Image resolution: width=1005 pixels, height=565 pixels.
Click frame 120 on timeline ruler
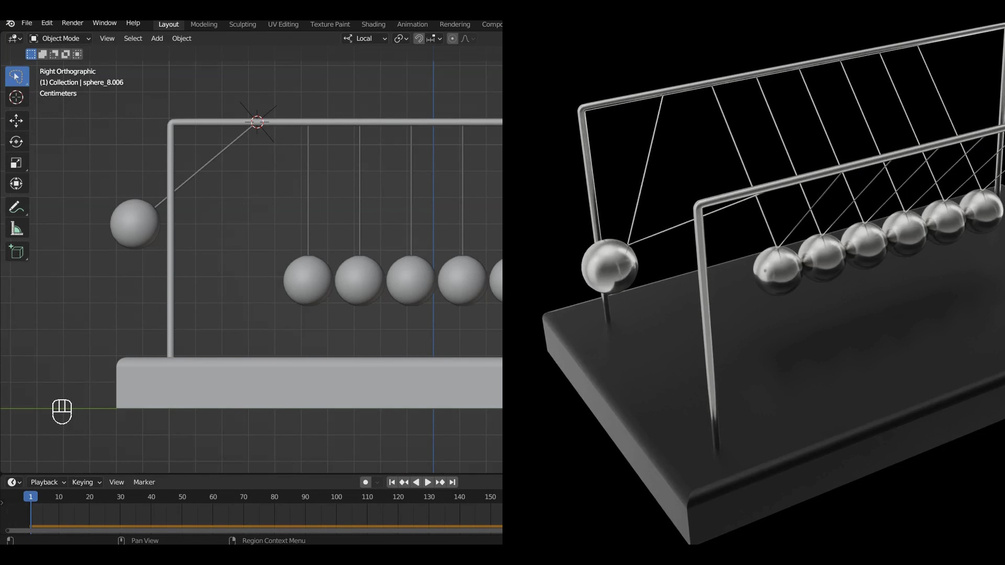398,497
